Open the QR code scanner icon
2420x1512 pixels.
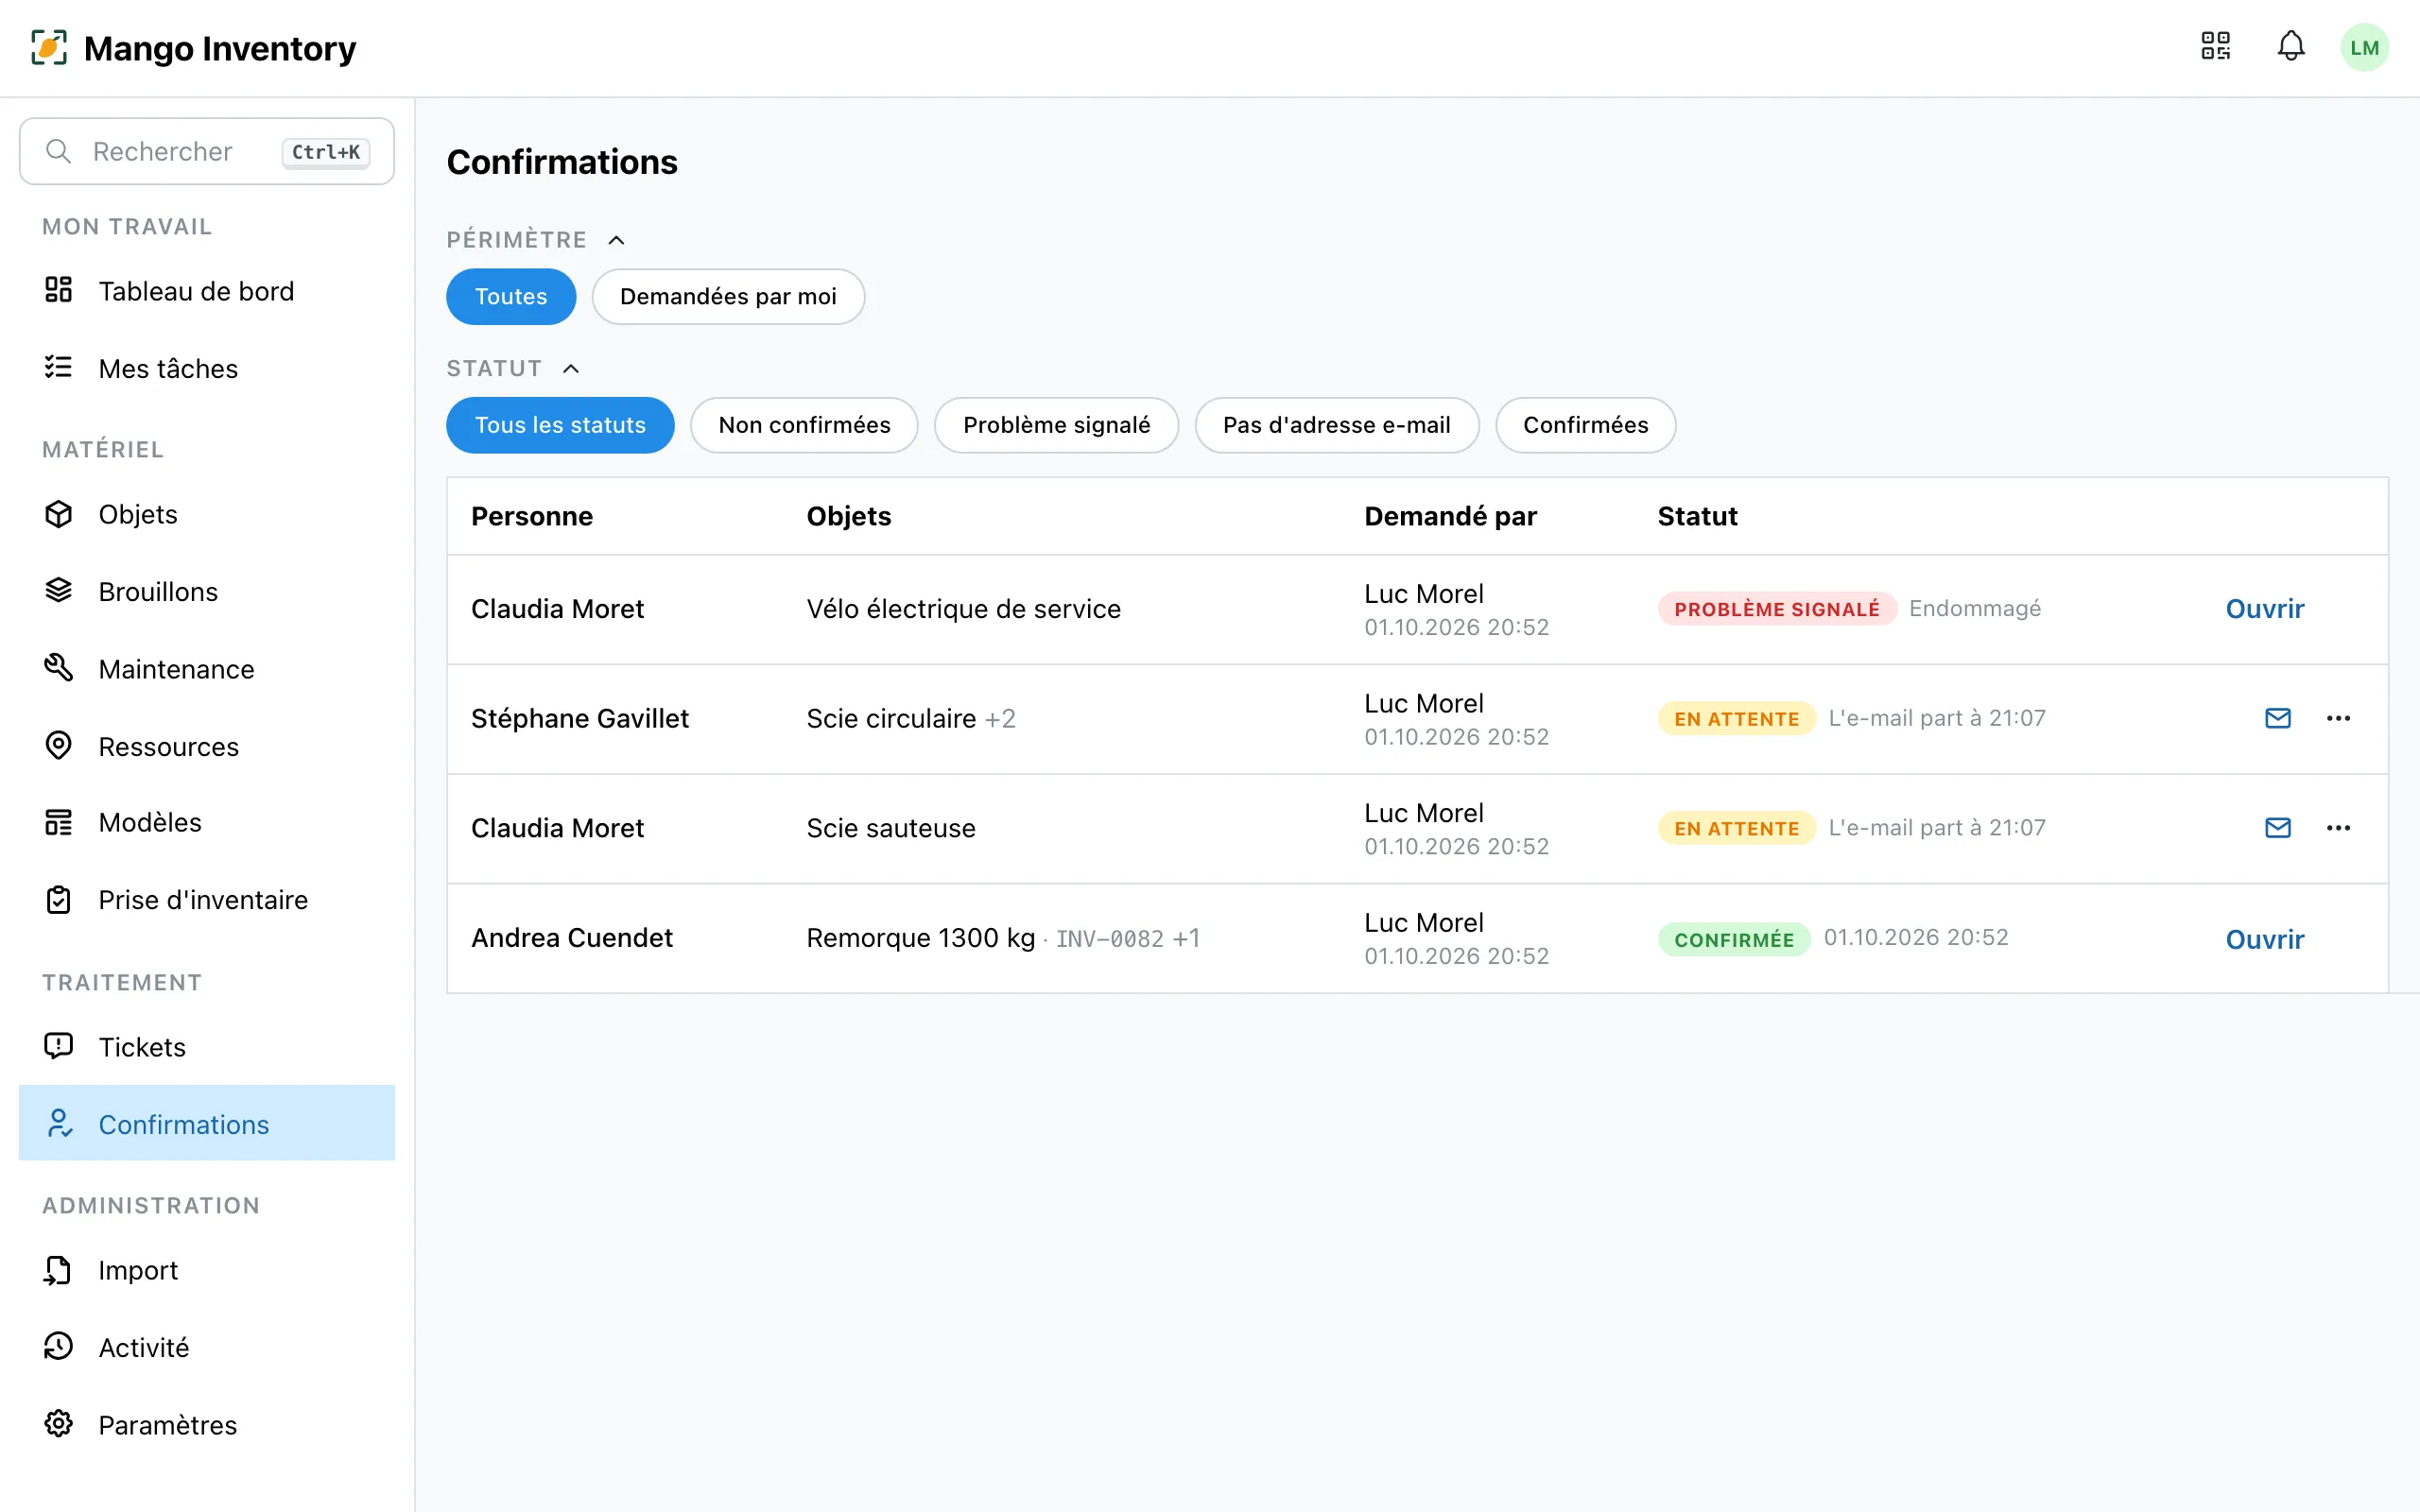point(2215,46)
